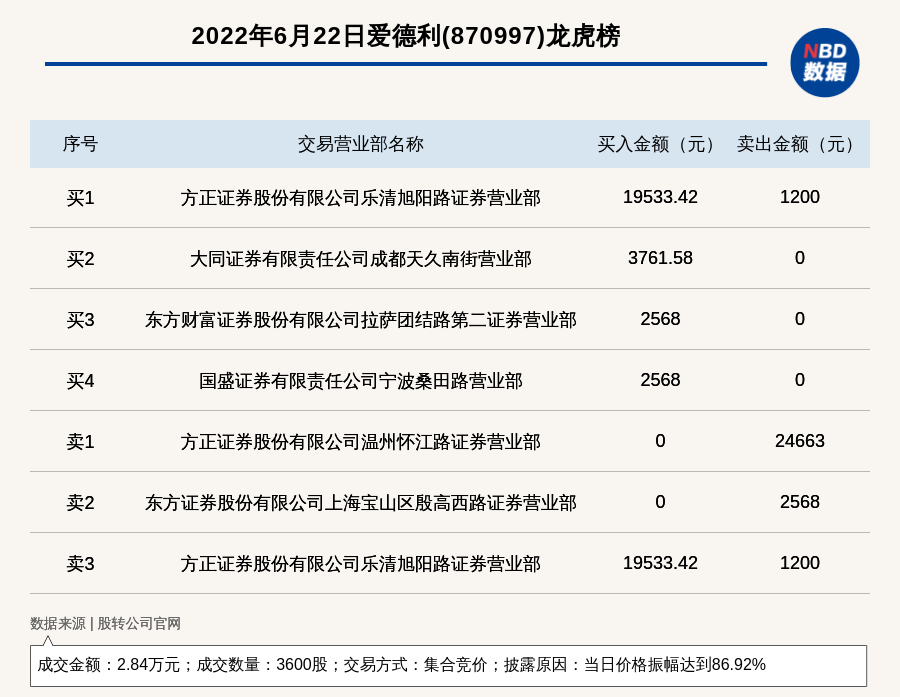This screenshot has height=697, width=900.
Task: Click the 成交金额 summary note box
Action: [x=448, y=665]
